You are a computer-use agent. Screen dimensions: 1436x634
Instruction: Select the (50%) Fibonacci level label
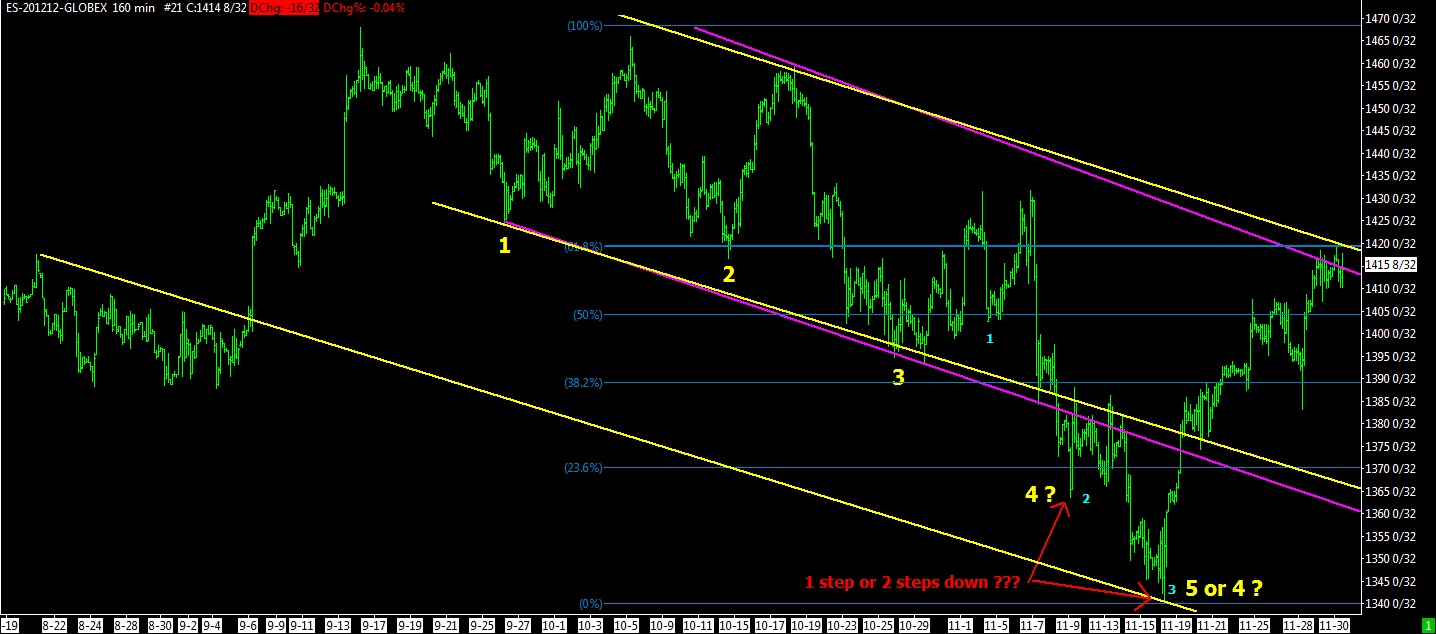(x=587, y=315)
